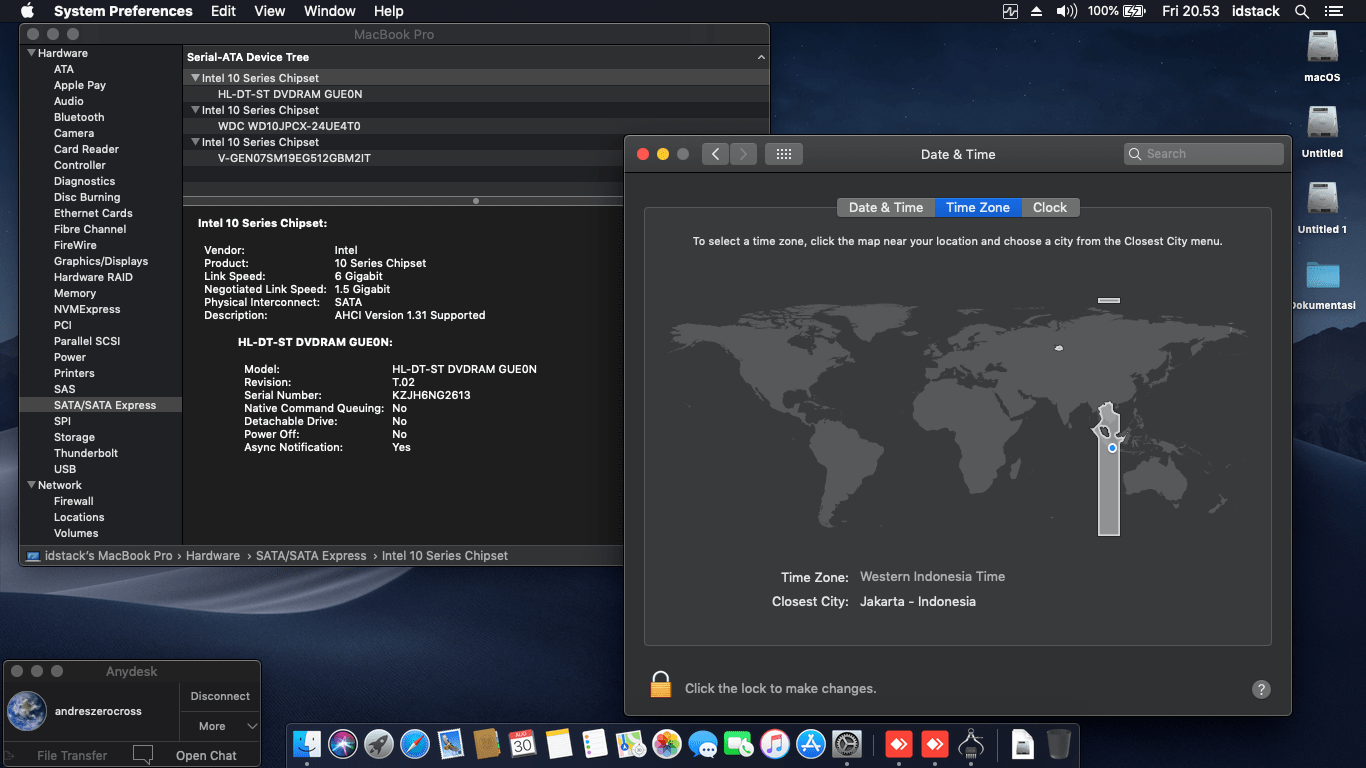Select HL-DT-ST DVDRAM GUE0N device row
This screenshot has width=1366, height=768.
[x=476, y=94]
